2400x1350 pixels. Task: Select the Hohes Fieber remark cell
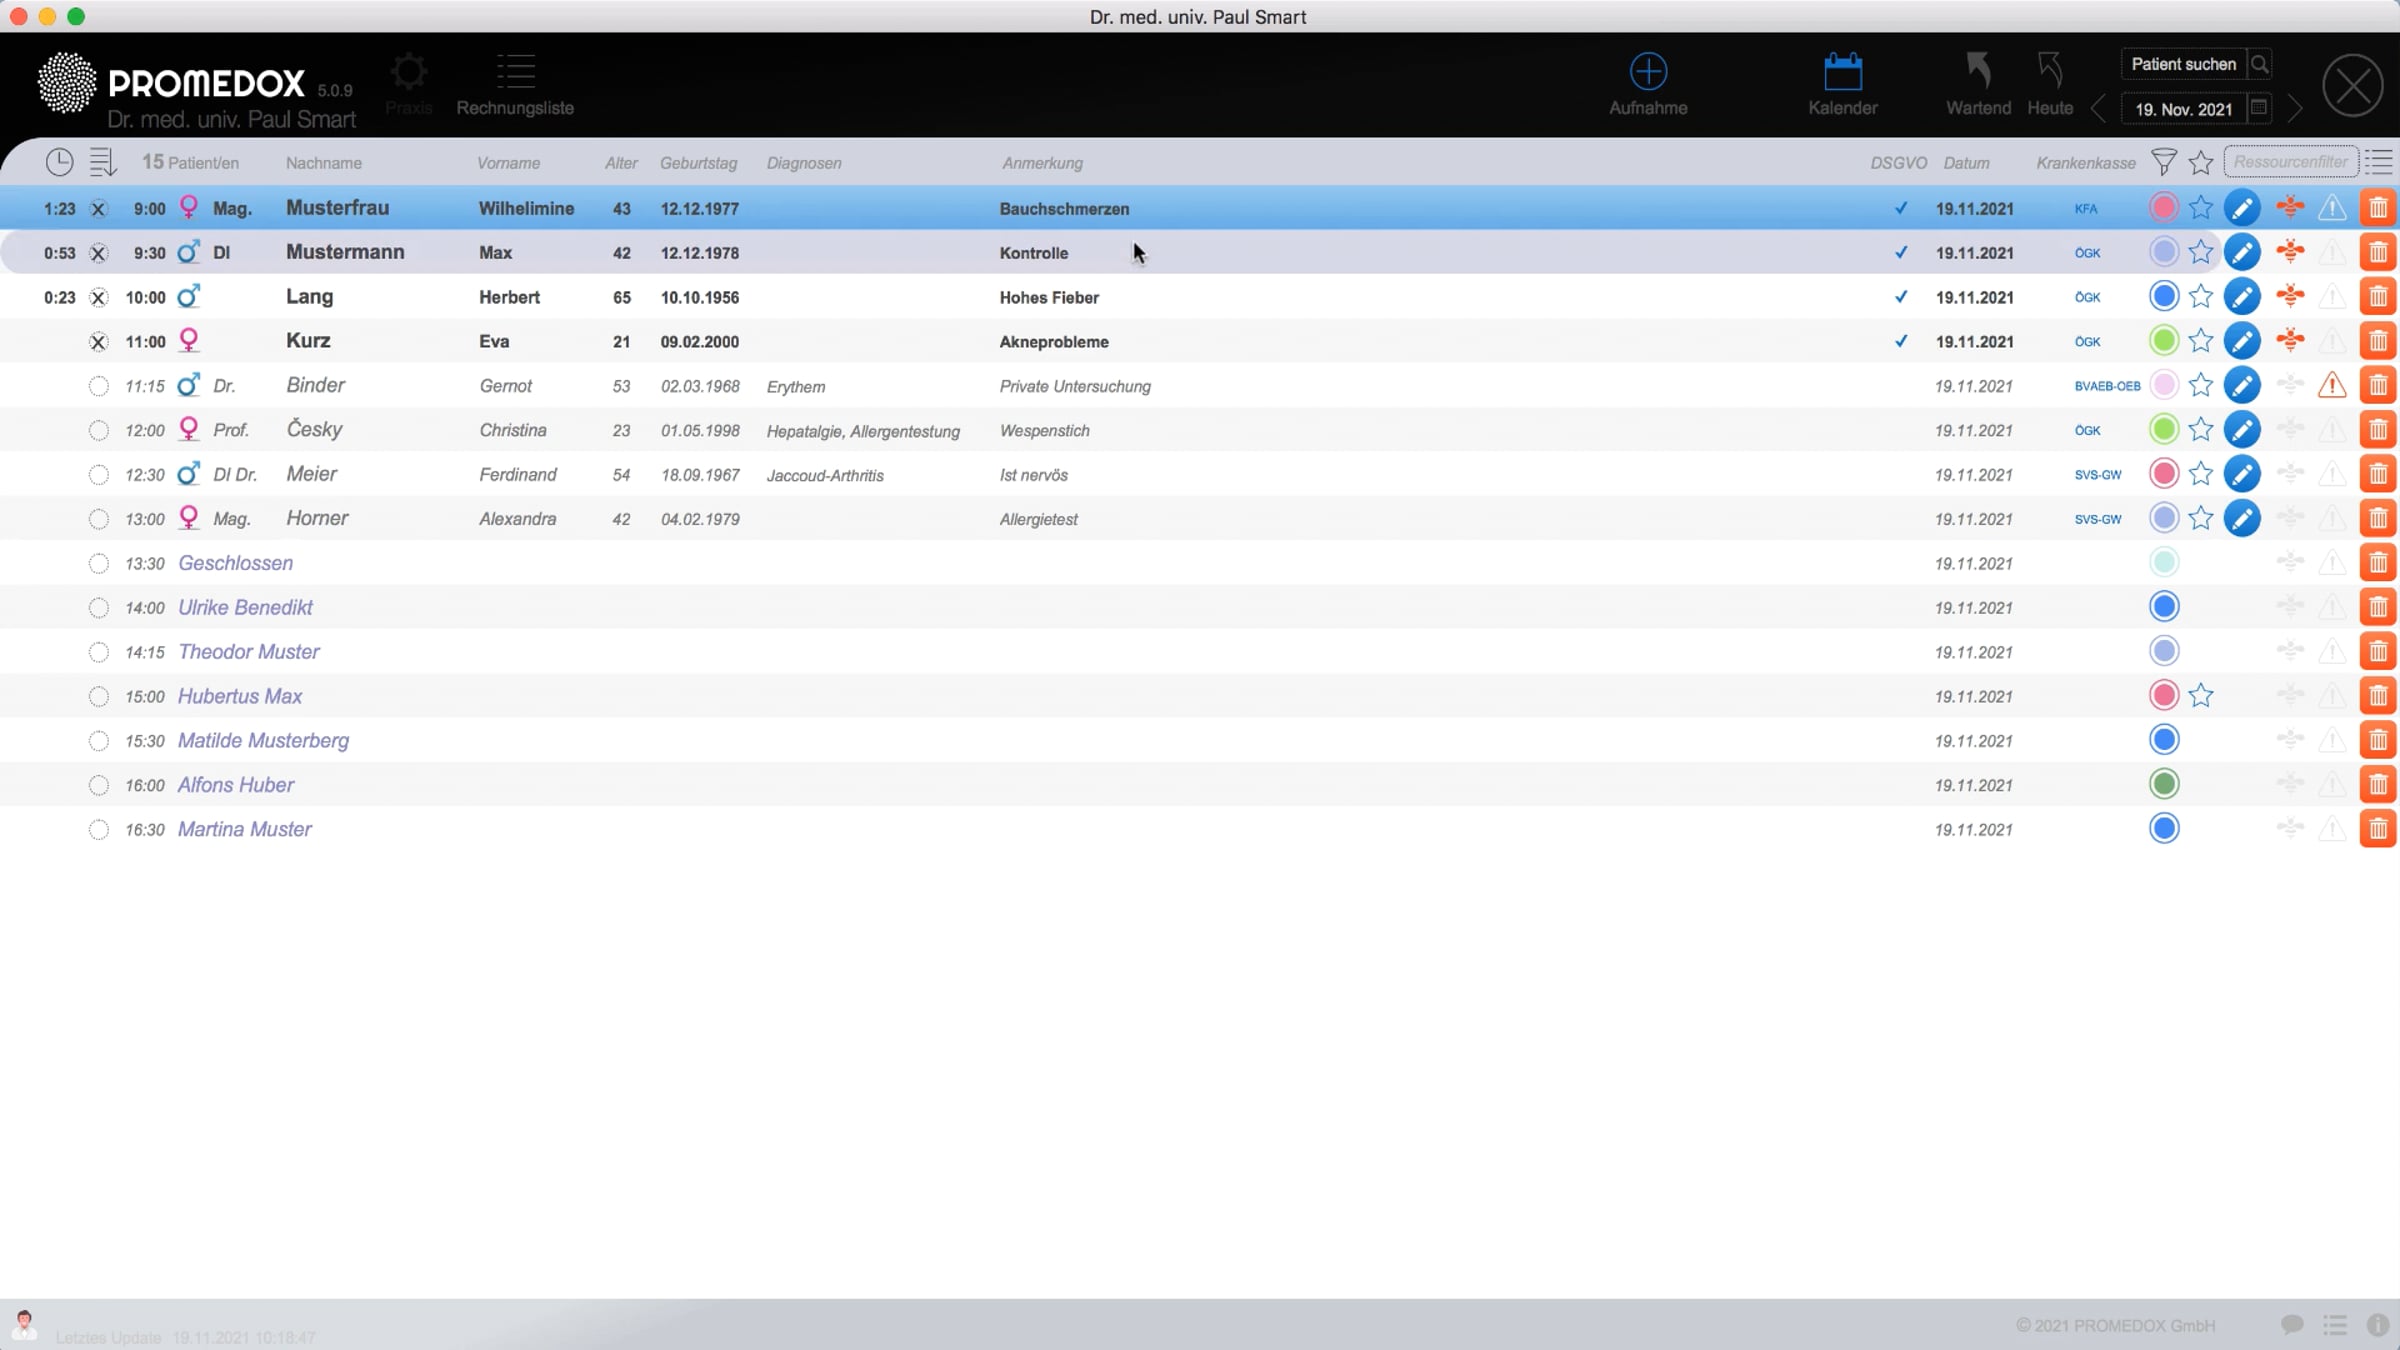coord(1049,298)
